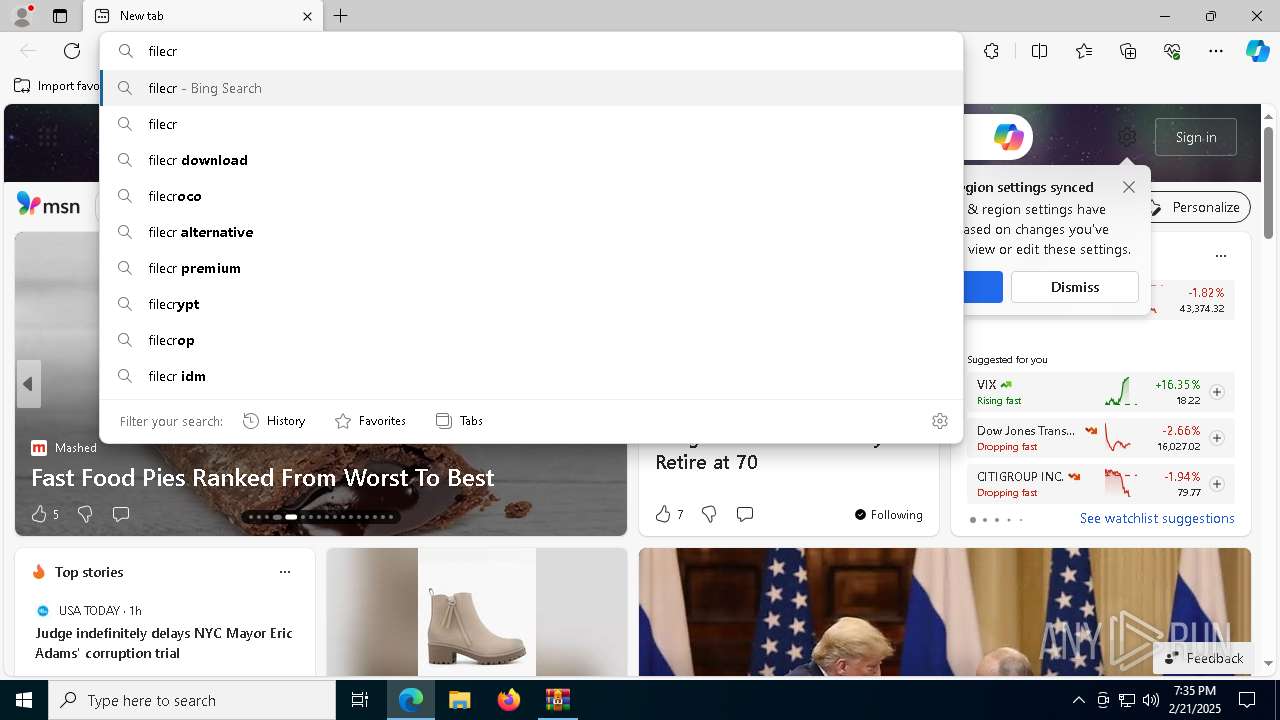
Task: Open the notification center icon
Action: pyautogui.click(x=1247, y=701)
